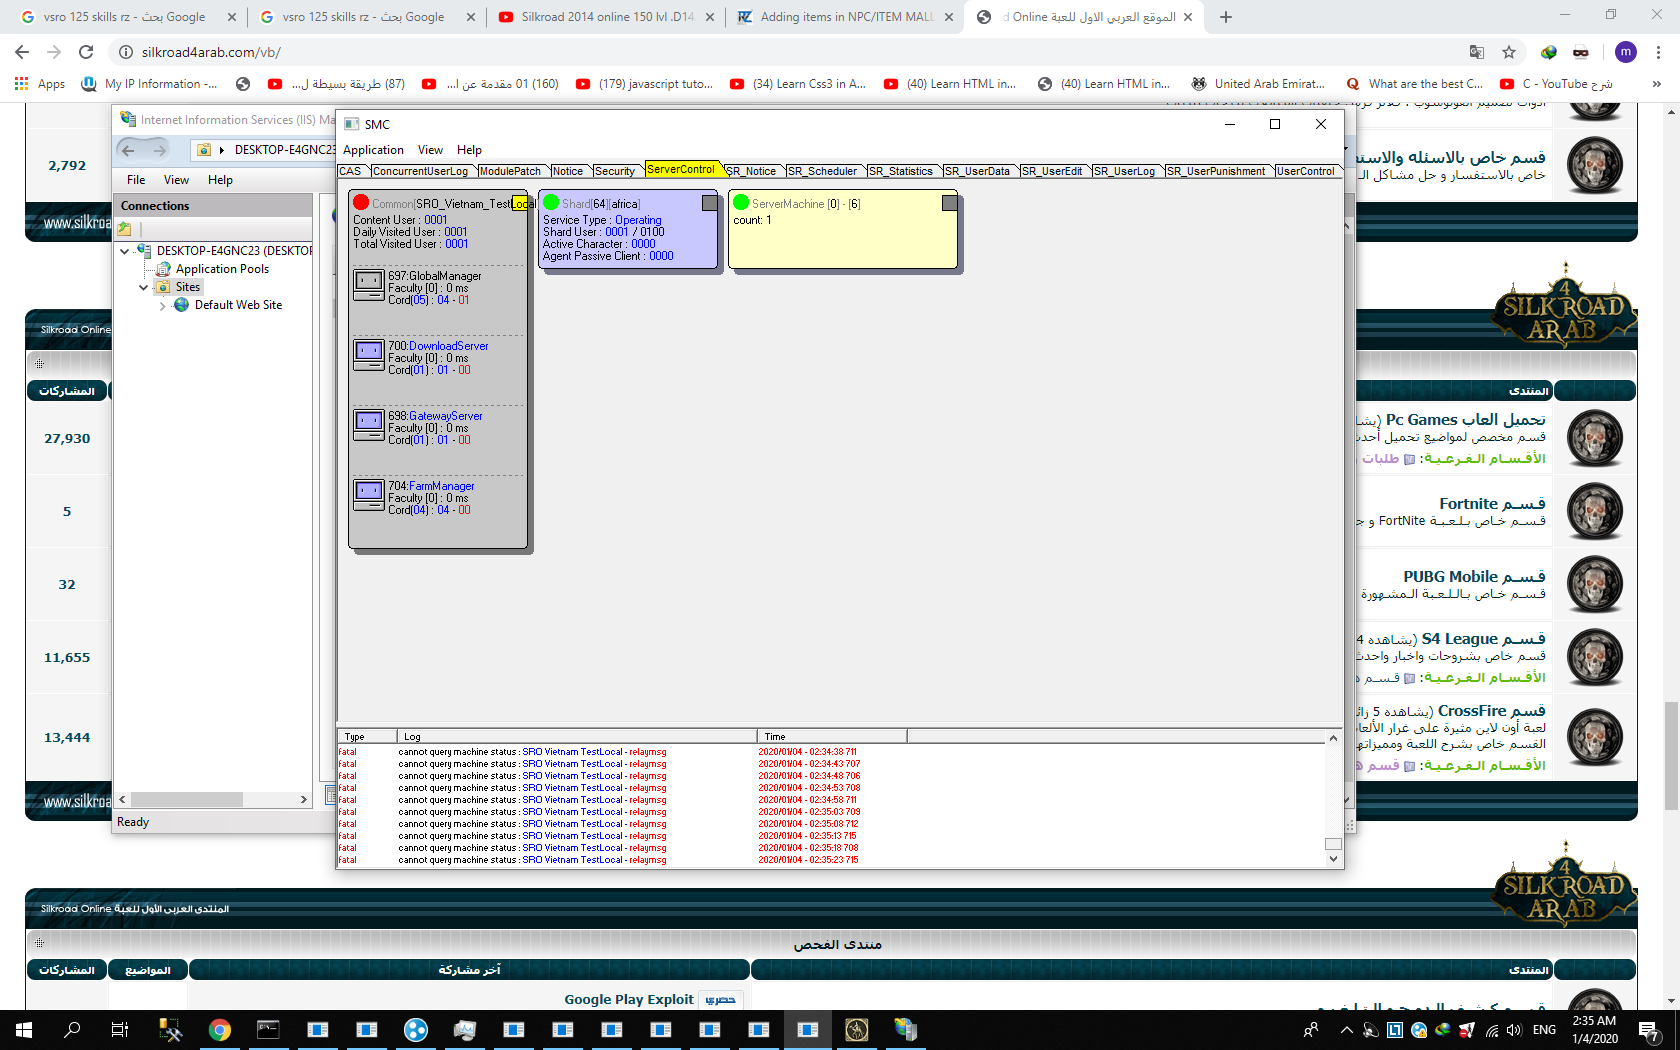
Task: Click green status light of Shard africa
Action: click(551, 203)
